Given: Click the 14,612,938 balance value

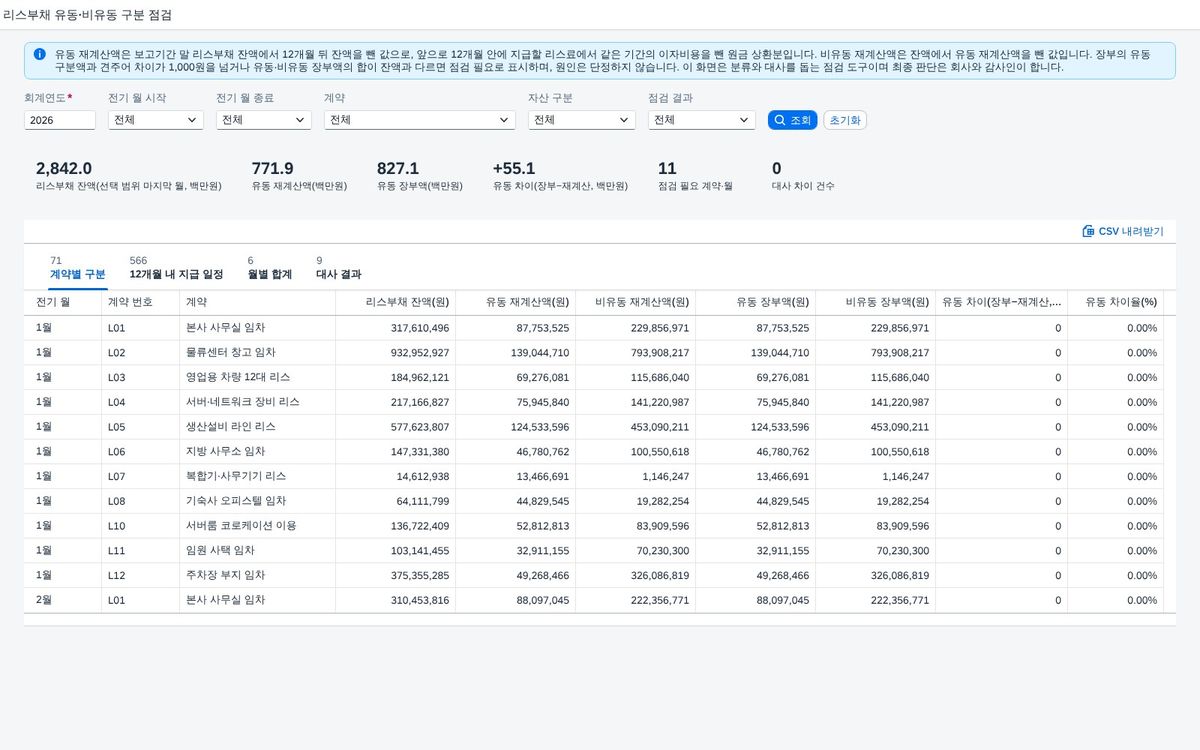Looking at the screenshot, I should [423, 476].
